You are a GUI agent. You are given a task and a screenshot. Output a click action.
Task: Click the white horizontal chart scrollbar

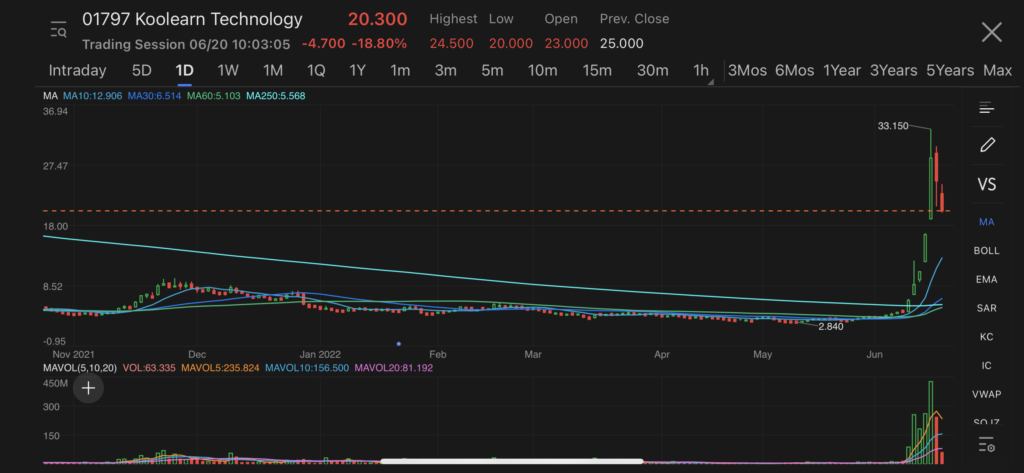click(512, 461)
